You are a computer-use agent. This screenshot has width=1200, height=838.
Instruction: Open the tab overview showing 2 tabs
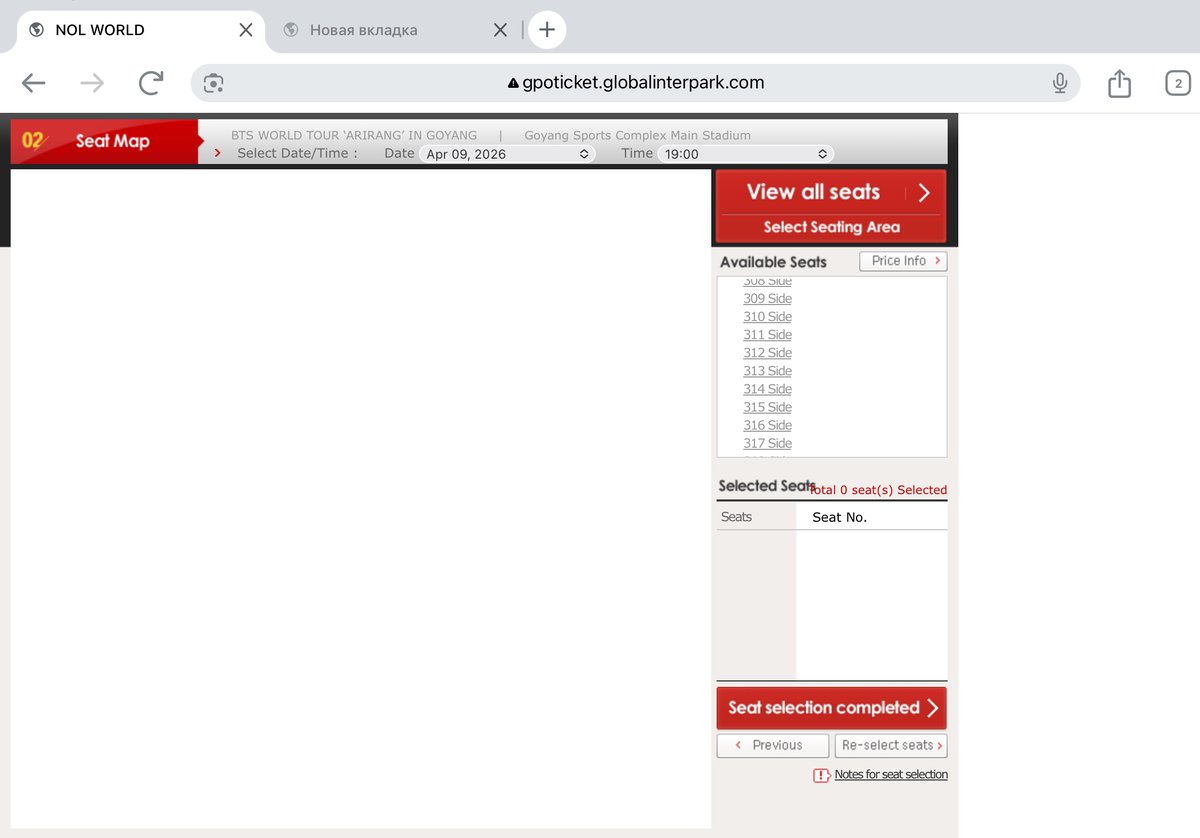click(1176, 83)
